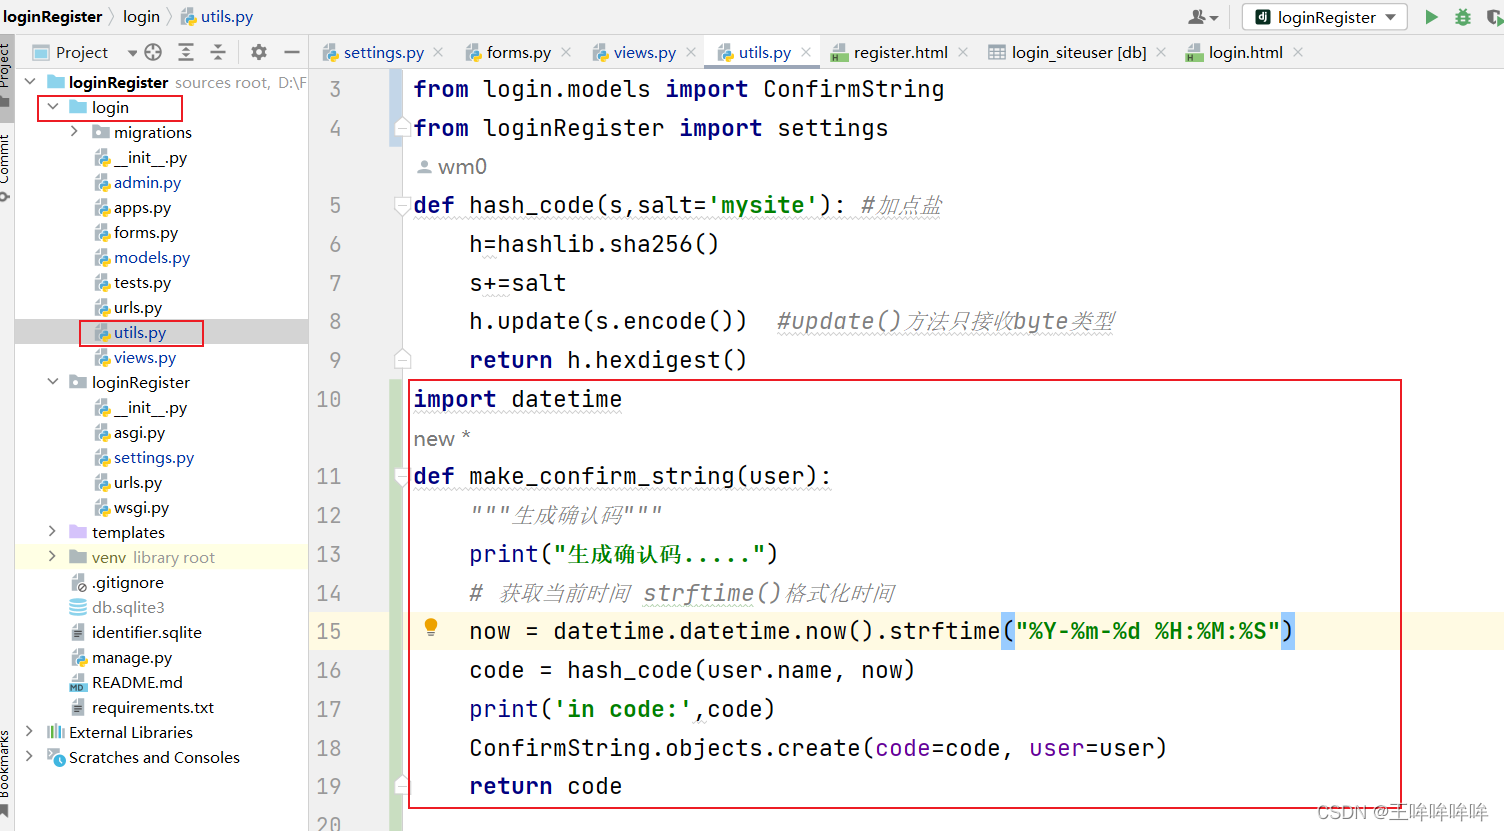Image resolution: width=1504 pixels, height=831 pixels.
Task: Run the loginRegister configuration with green play
Action: (x=1431, y=17)
